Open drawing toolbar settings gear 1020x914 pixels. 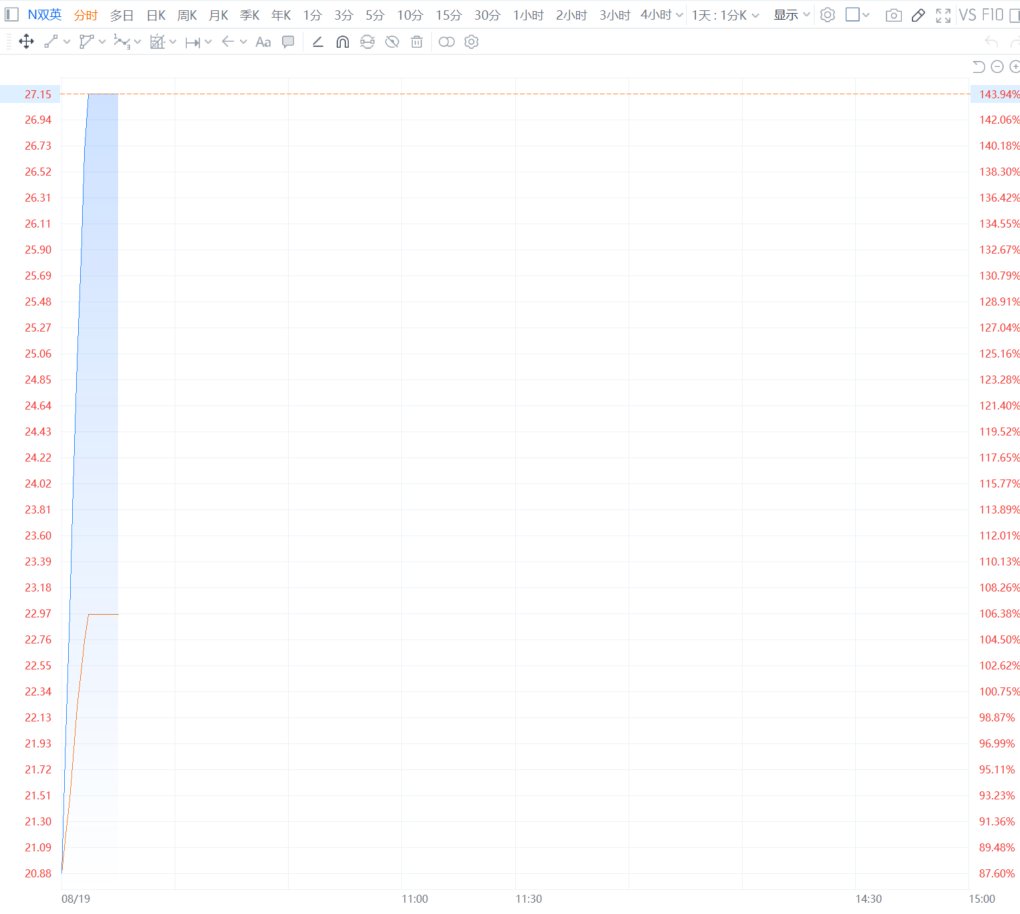click(472, 42)
